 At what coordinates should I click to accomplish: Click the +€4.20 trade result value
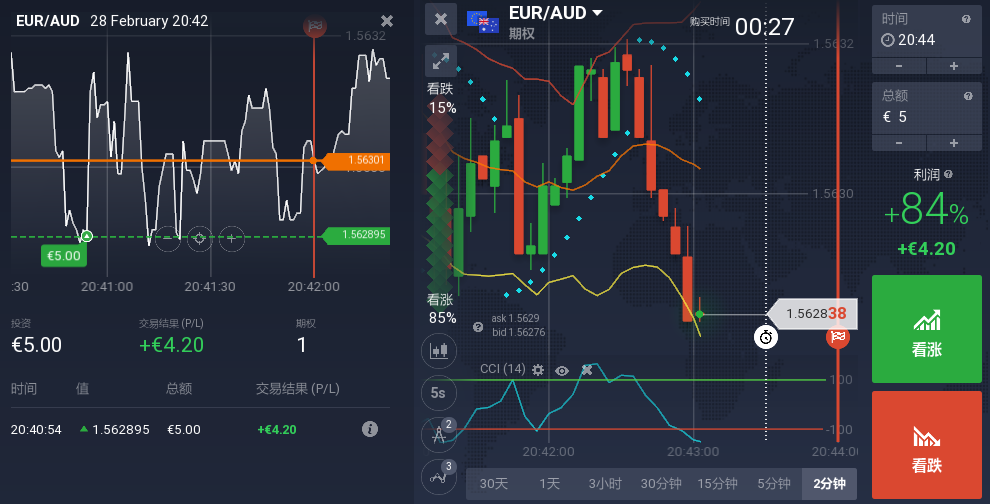pos(171,345)
